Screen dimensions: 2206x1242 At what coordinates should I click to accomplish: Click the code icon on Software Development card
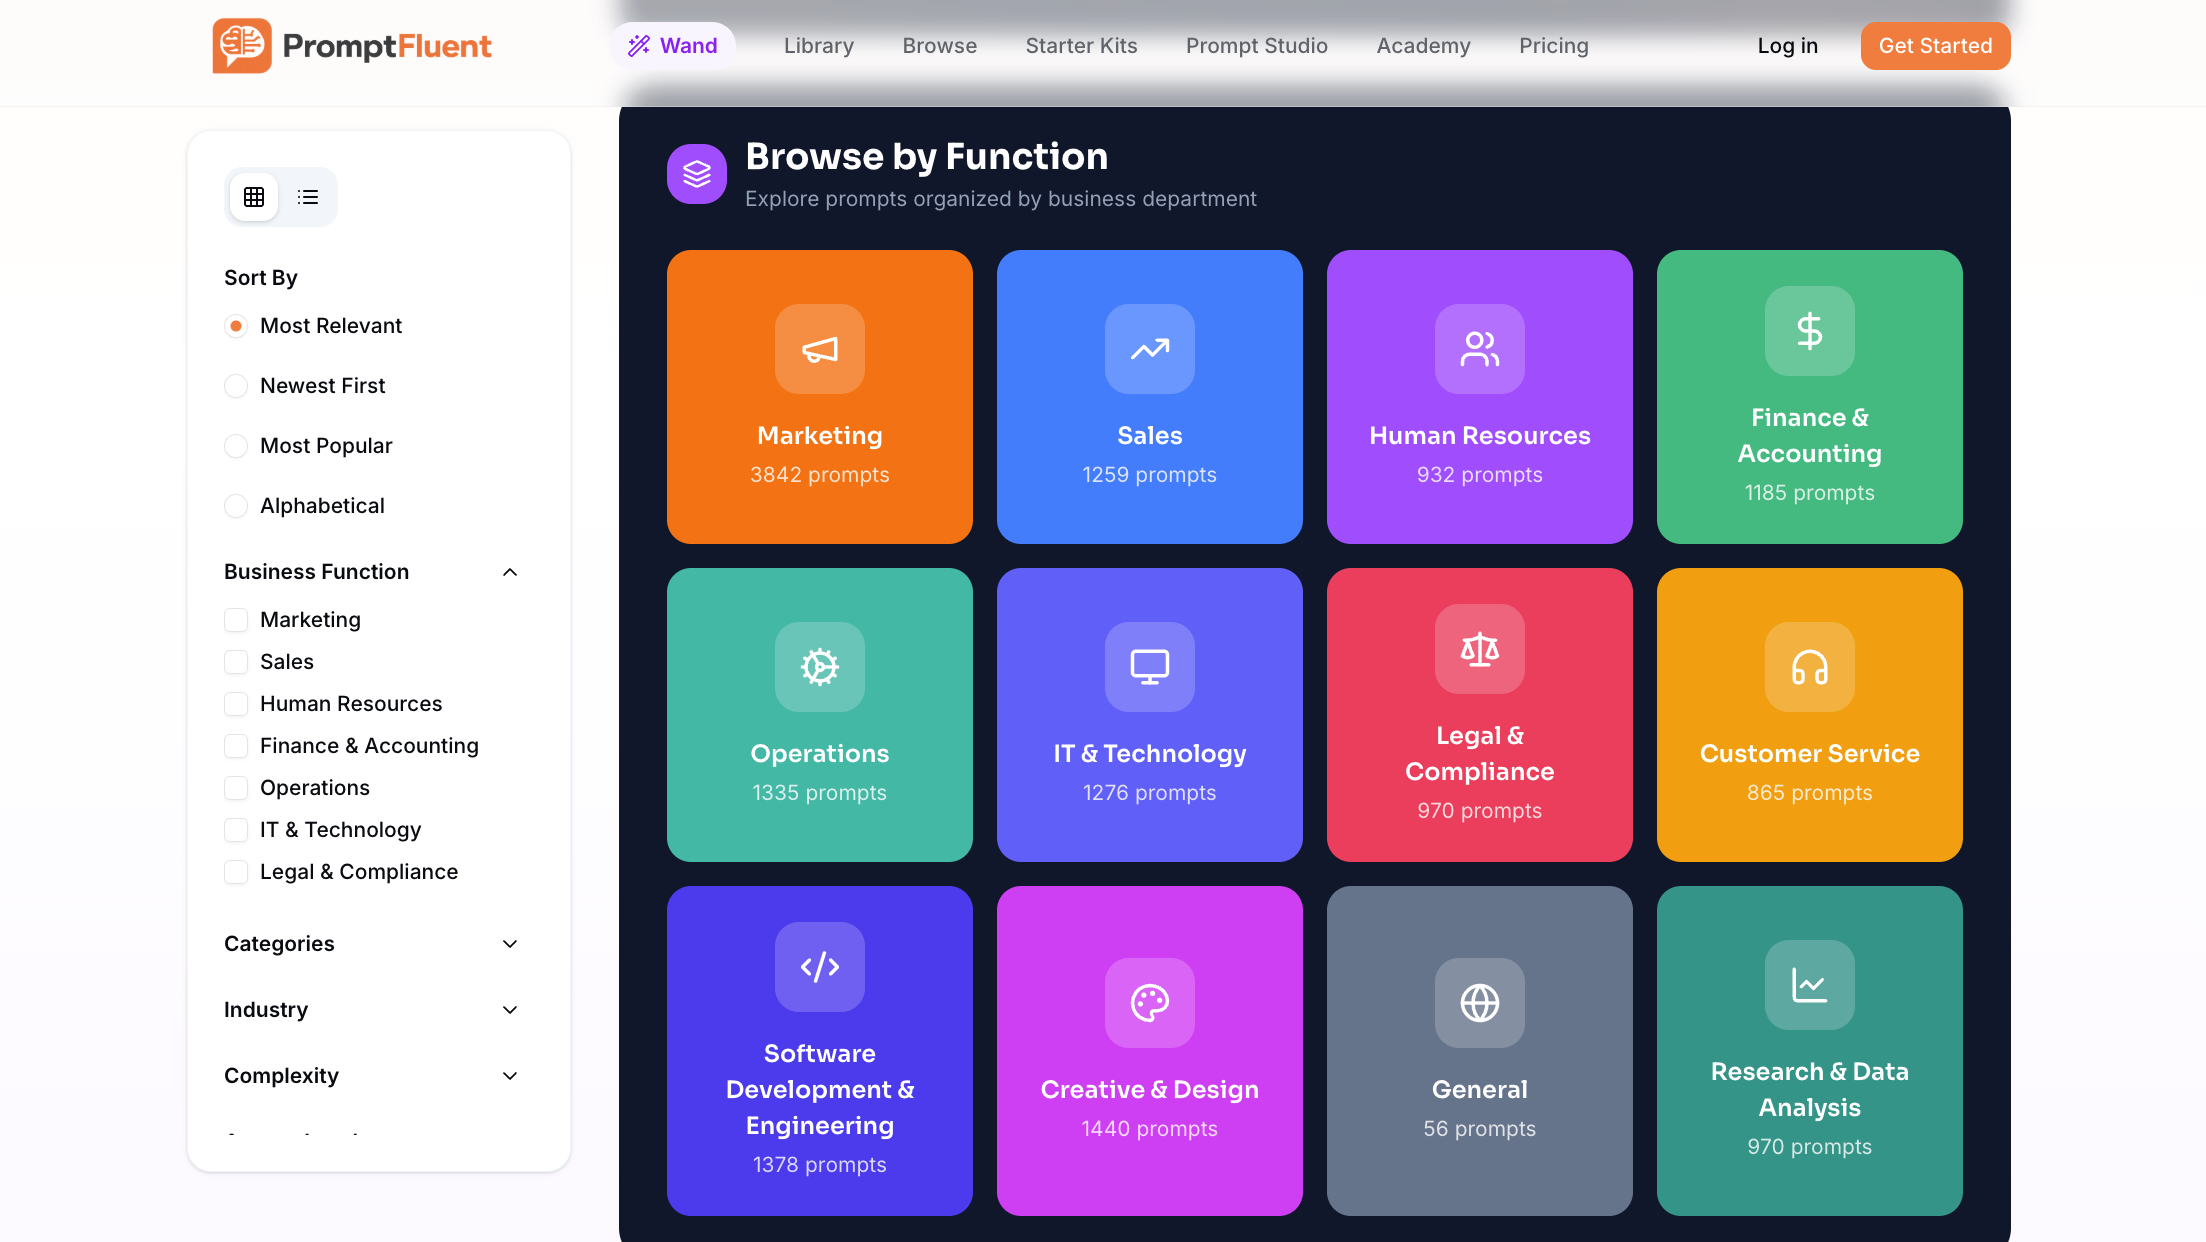[x=819, y=966]
